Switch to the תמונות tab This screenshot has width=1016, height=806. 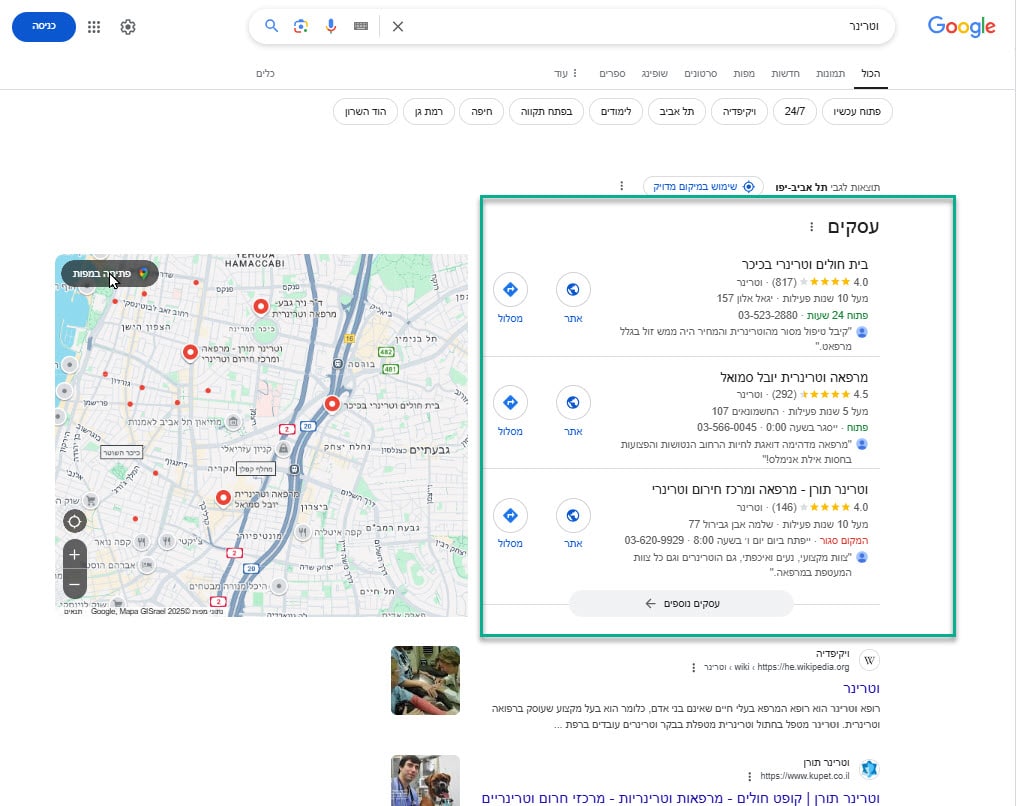(830, 73)
